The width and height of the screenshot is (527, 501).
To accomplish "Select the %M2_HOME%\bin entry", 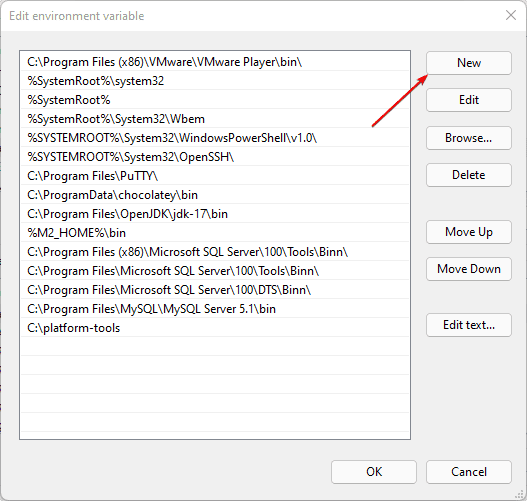I will tap(215, 233).
